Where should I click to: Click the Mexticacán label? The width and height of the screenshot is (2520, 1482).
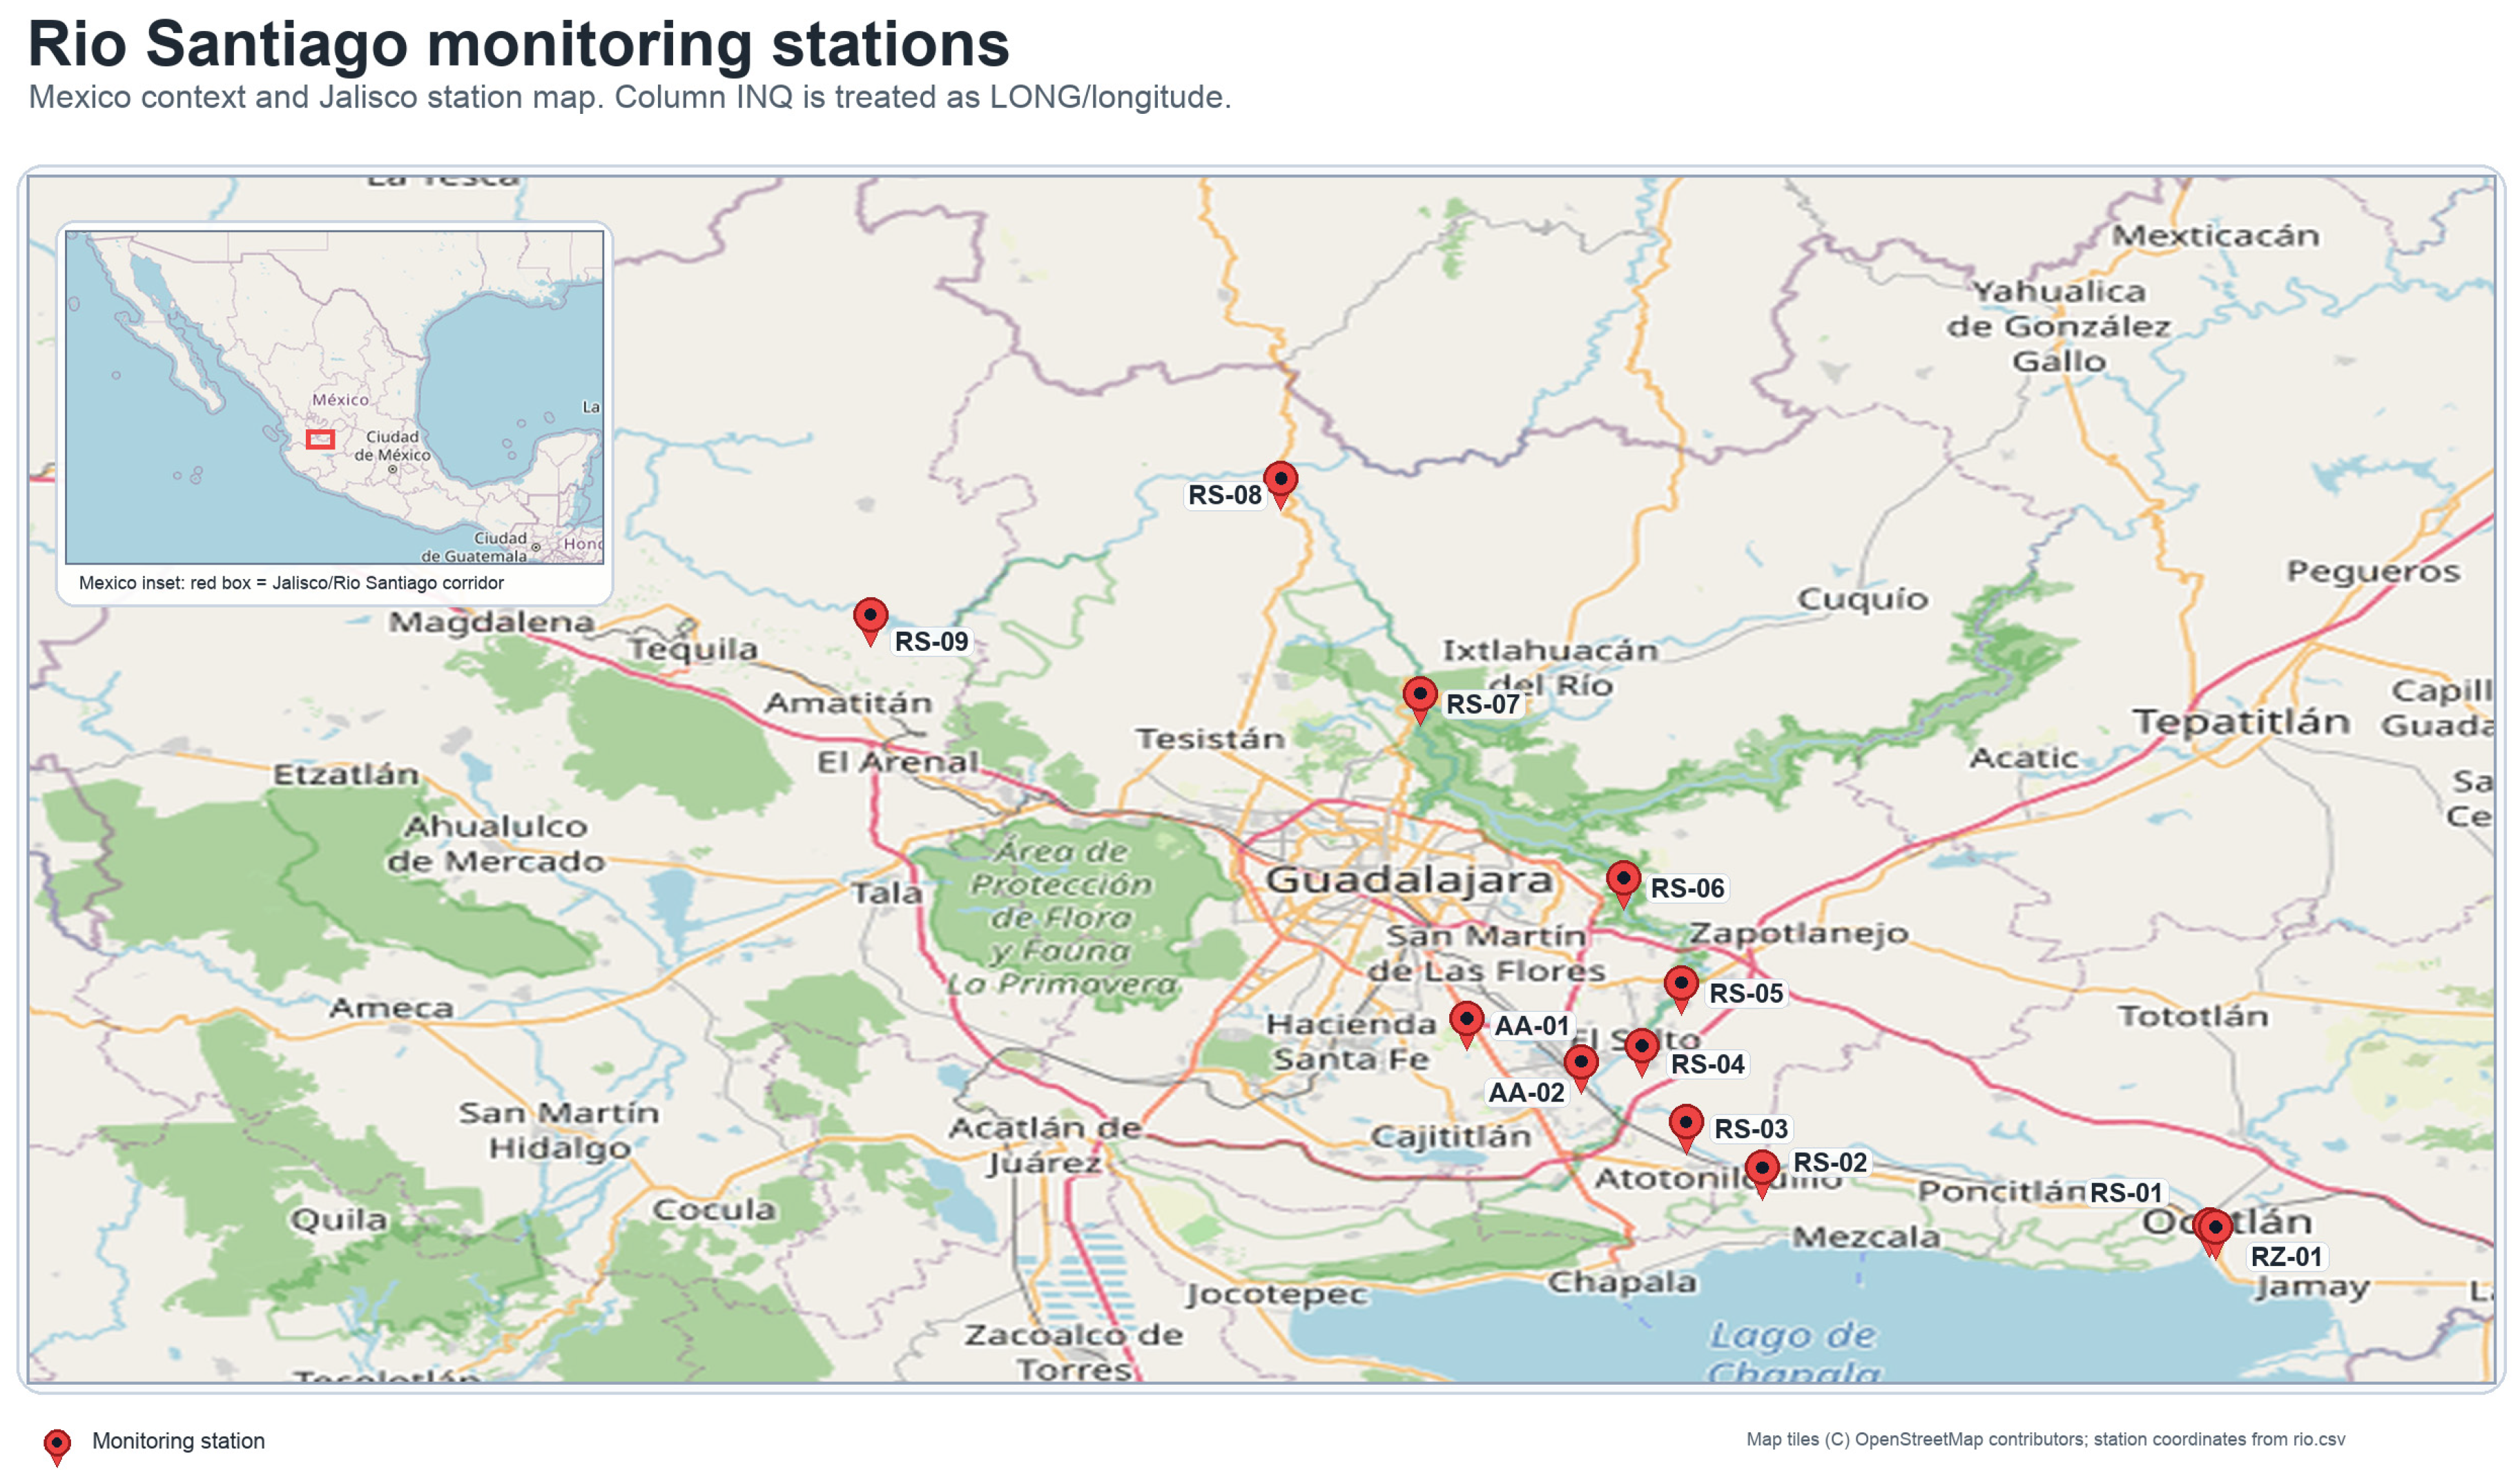(2215, 236)
